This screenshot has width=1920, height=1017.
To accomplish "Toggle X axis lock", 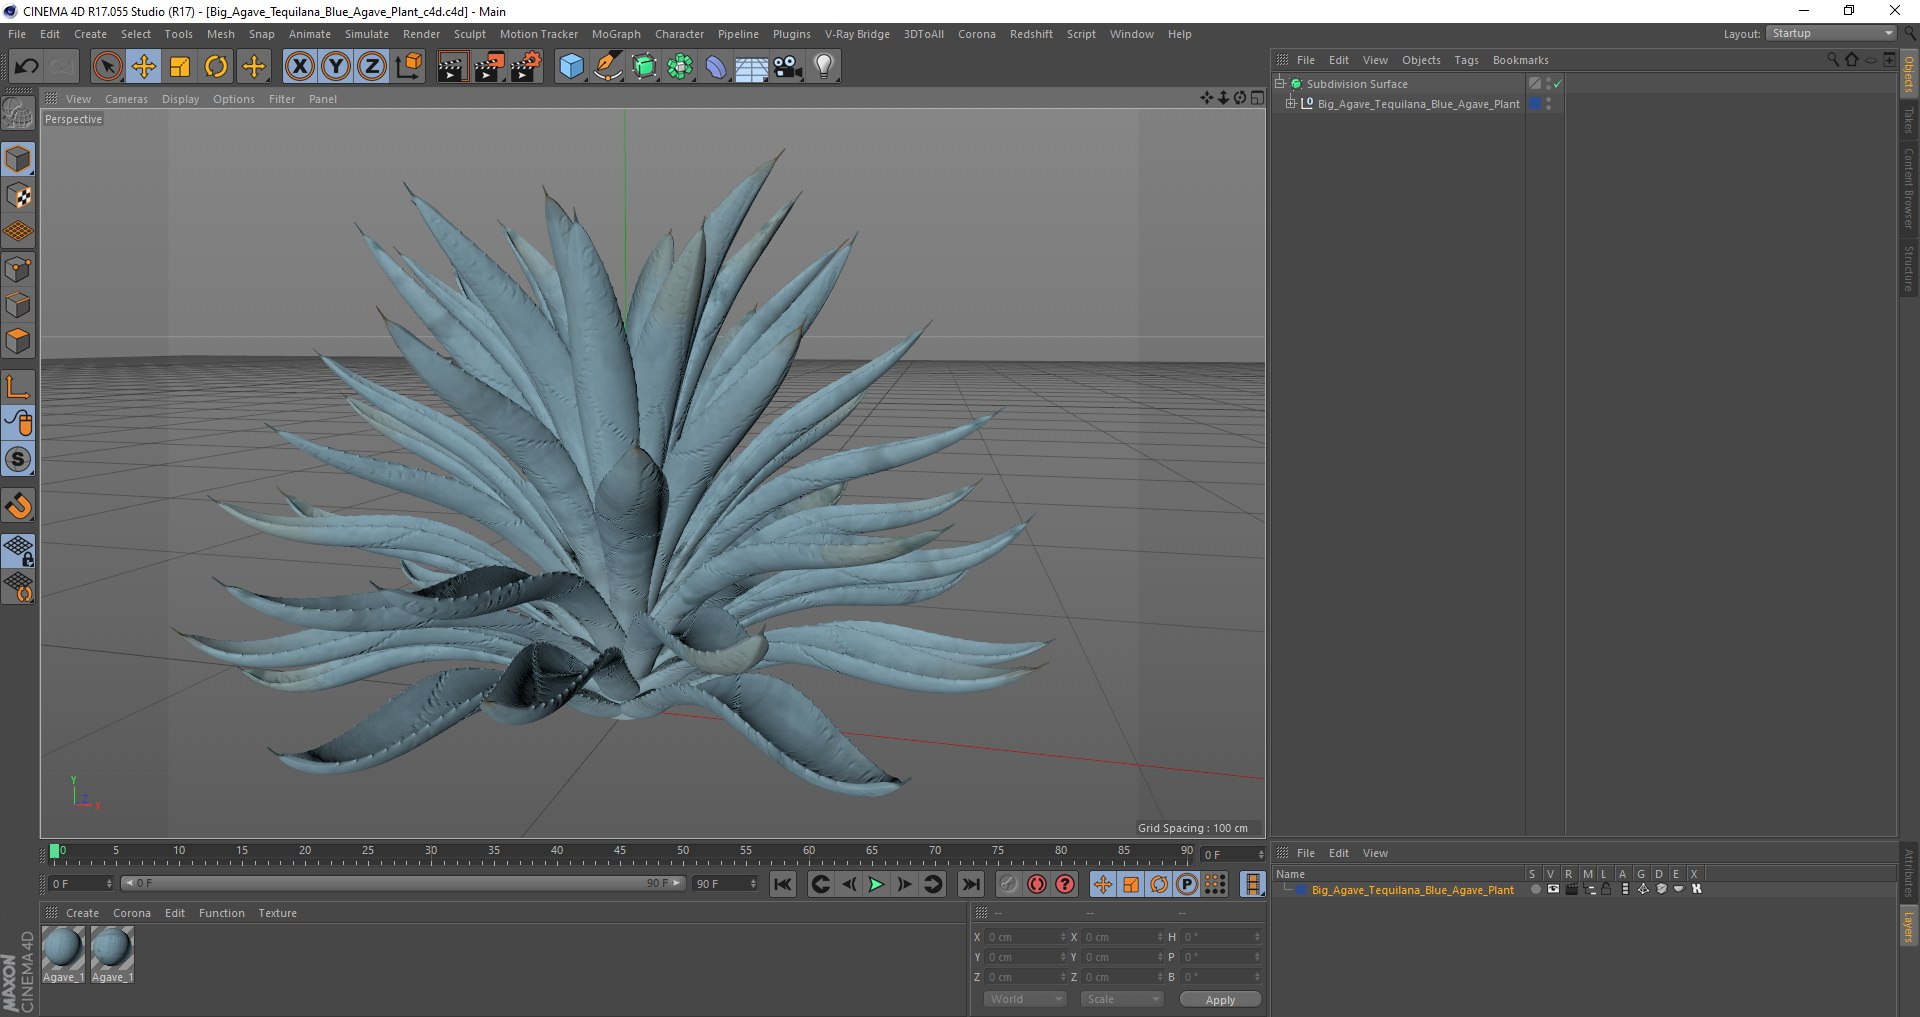I will pyautogui.click(x=299, y=67).
